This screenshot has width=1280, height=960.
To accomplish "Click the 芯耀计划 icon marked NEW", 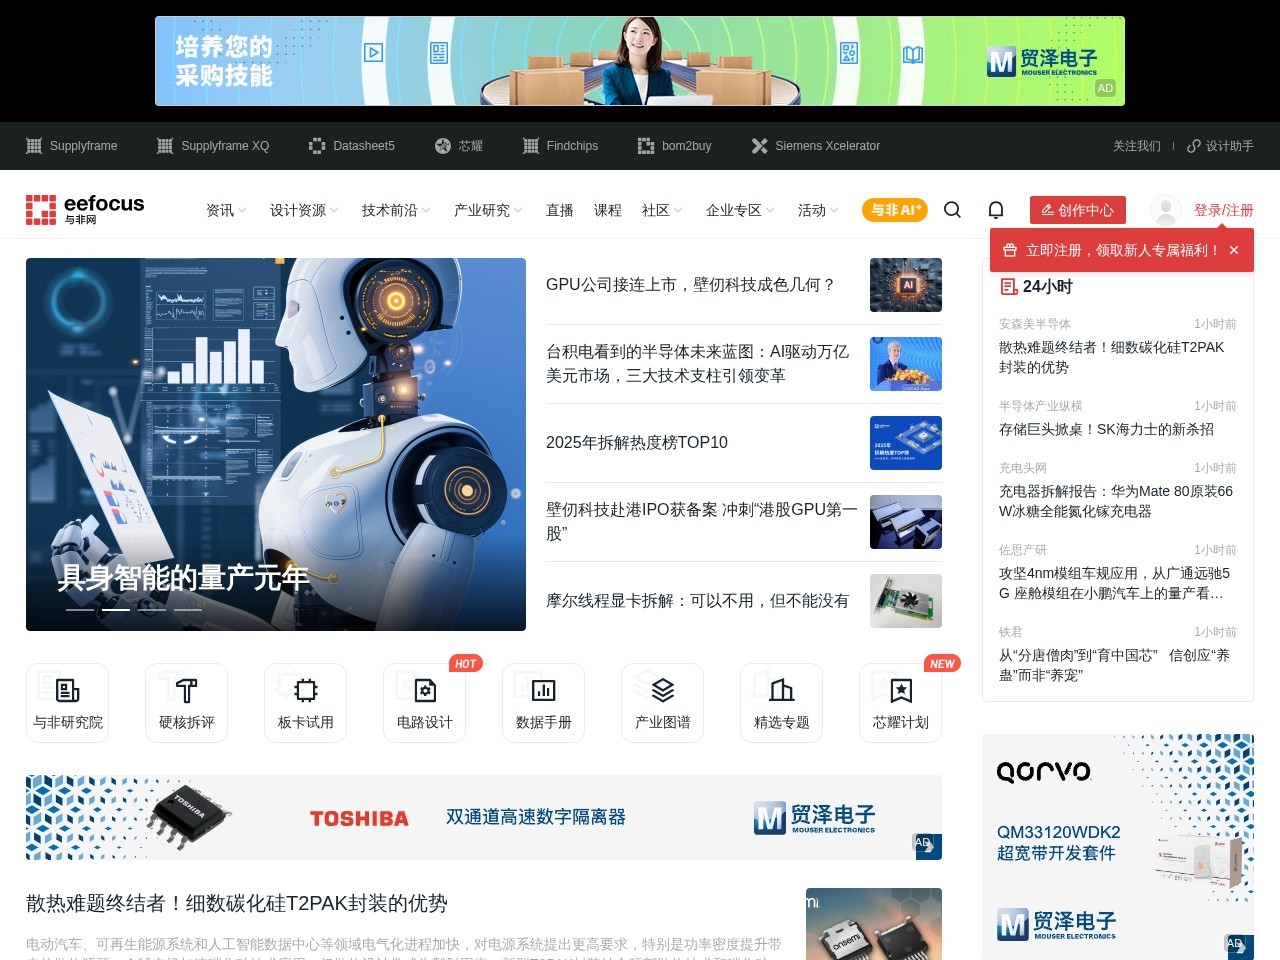I will point(900,701).
